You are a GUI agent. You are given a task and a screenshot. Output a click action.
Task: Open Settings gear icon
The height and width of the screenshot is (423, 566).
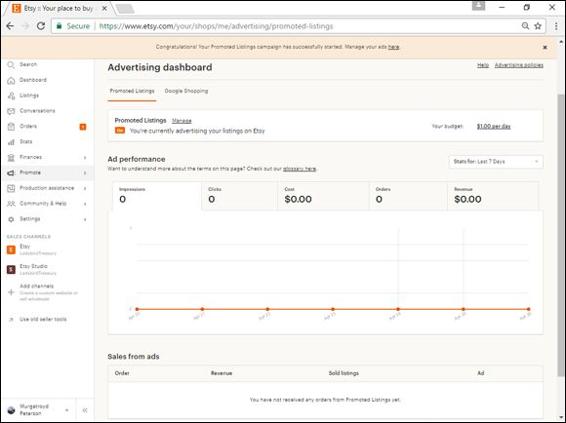coord(11,219)
